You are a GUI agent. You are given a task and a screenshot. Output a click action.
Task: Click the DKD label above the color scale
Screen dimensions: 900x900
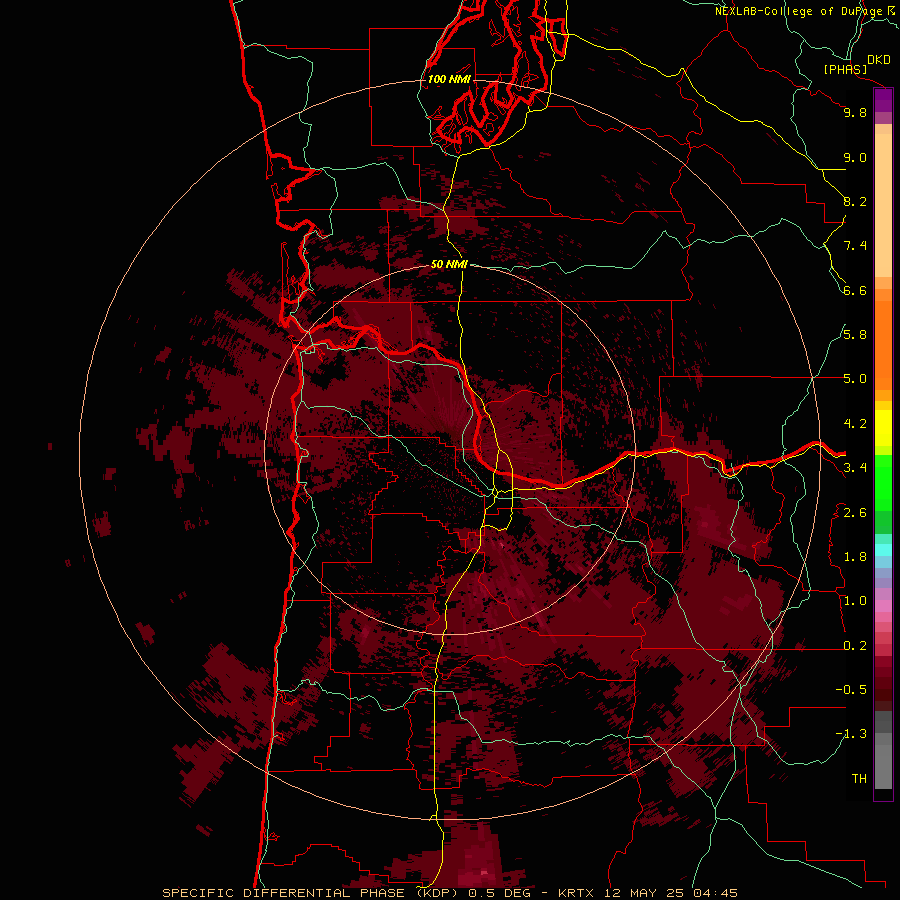pos(879,59)
